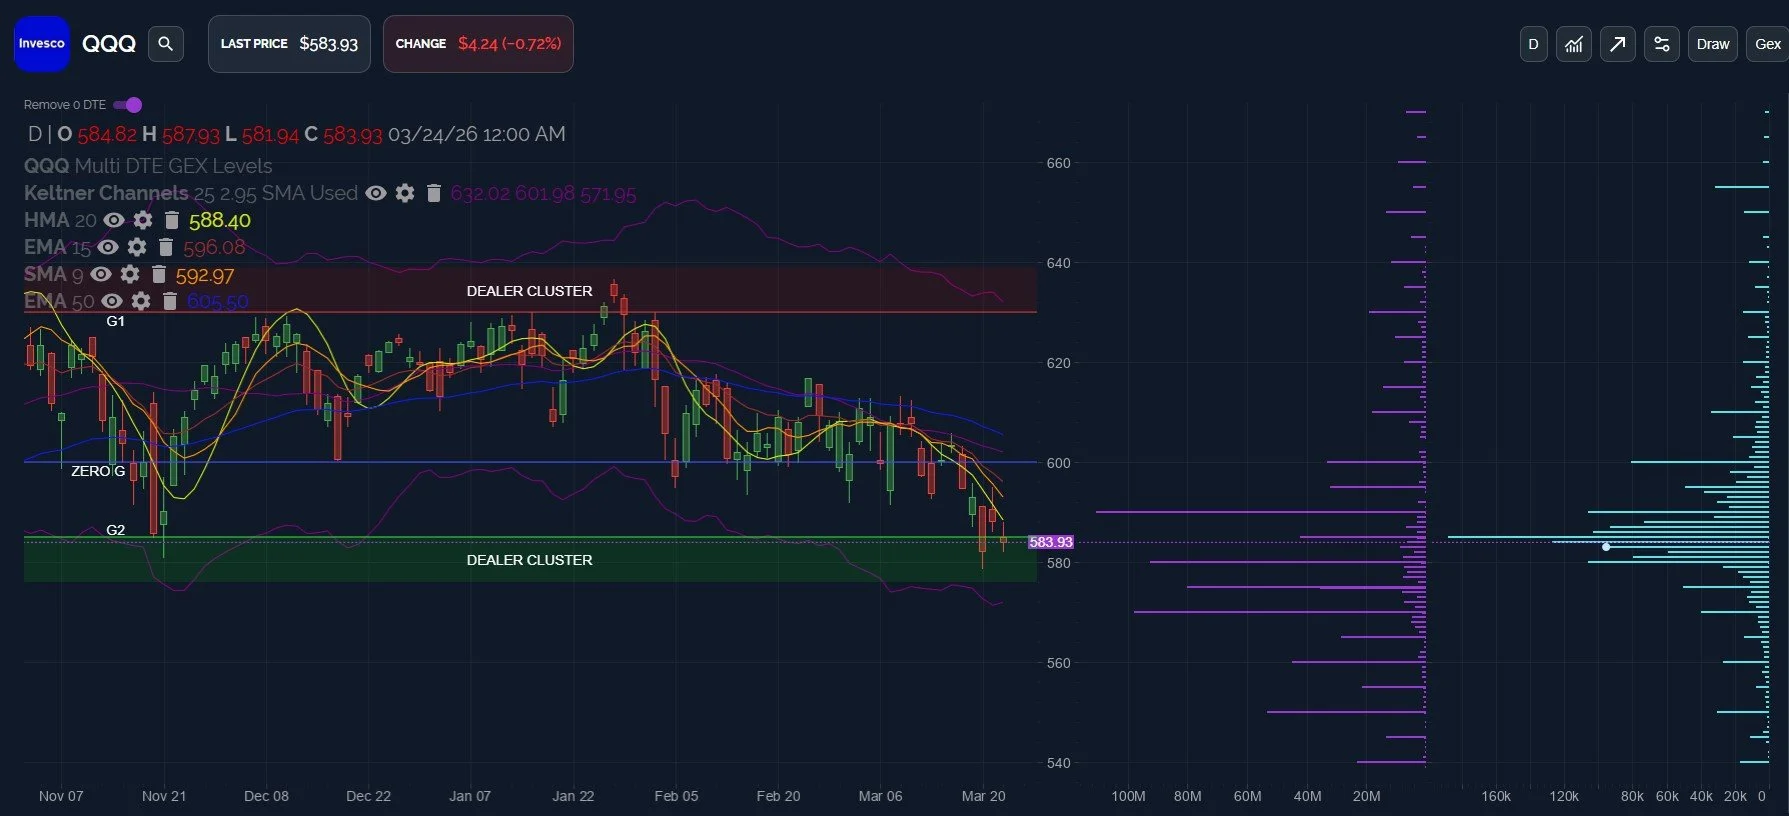Viewport: 1789px width, 816px height.
Task: Hide the HMA 20 indicator
Action: [114, 220]
